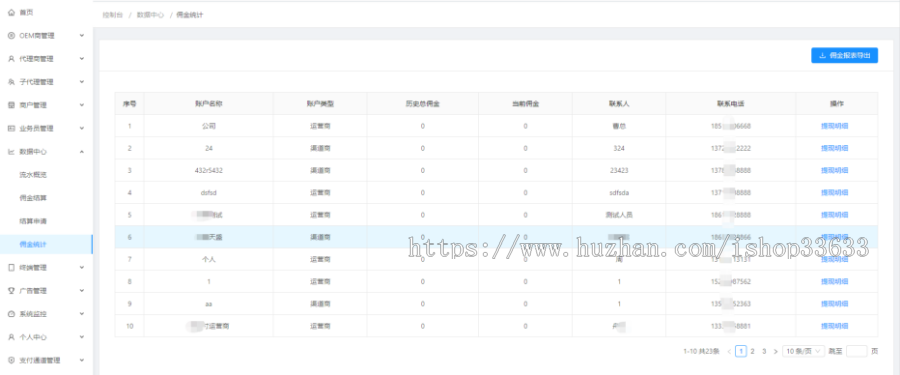Open the 10条/页 page size dropdown
This screenshot has width=900, height=375.
tap(804, 351)
